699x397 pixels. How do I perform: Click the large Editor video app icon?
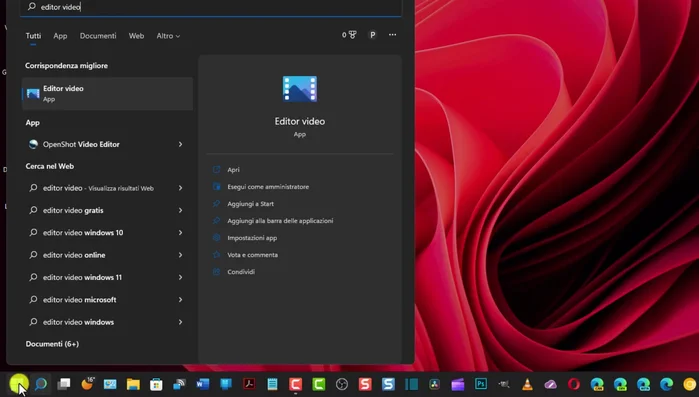[300, 89]
